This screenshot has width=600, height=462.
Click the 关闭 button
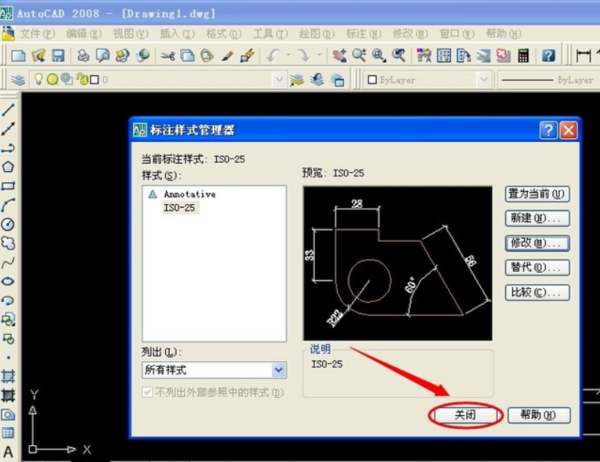pos(465,415)
